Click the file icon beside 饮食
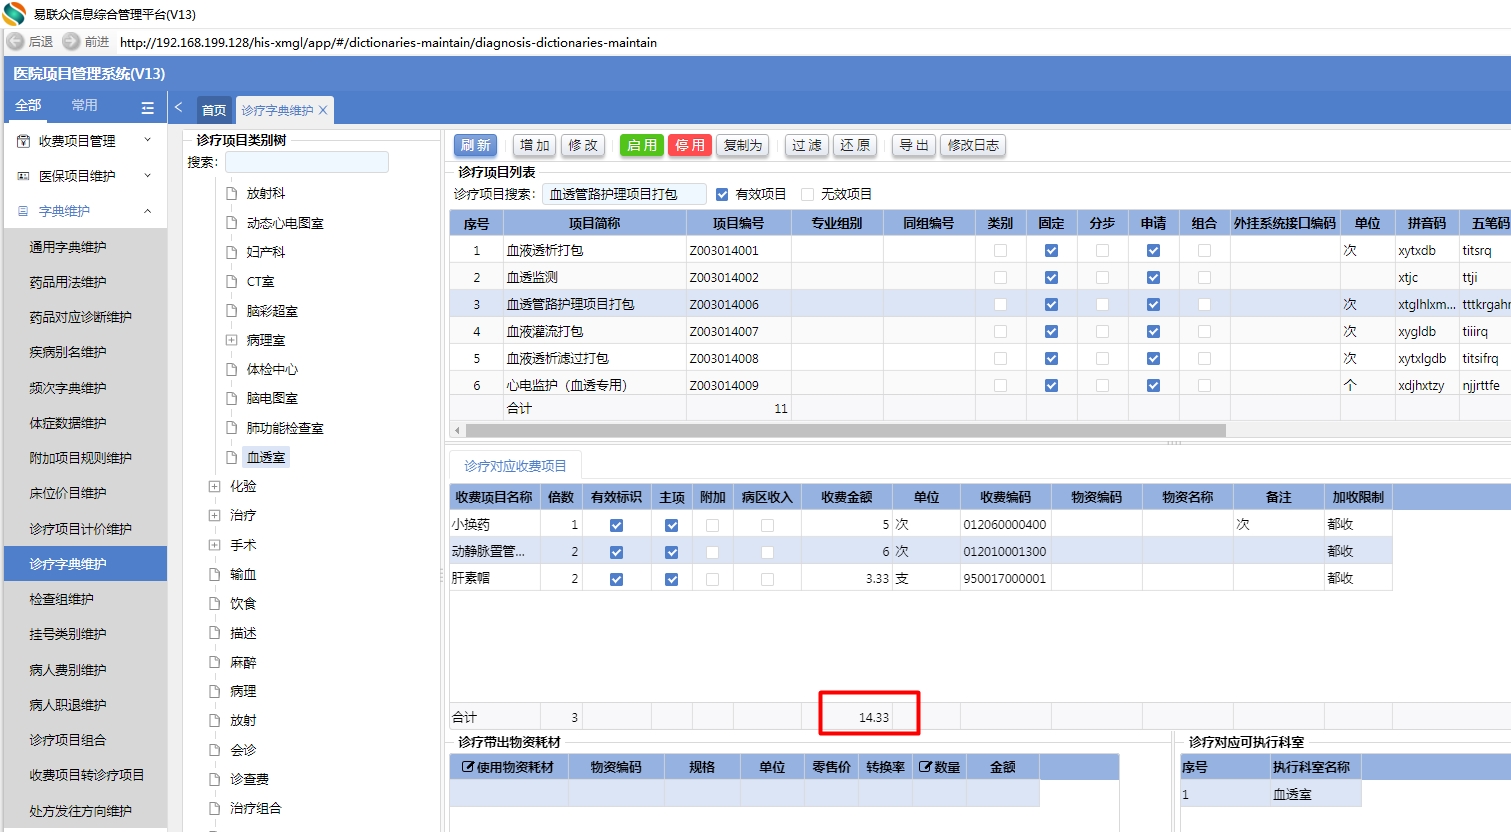Image resolution: width=1511 pixels, height=832 pixels. tap(214, 603)
